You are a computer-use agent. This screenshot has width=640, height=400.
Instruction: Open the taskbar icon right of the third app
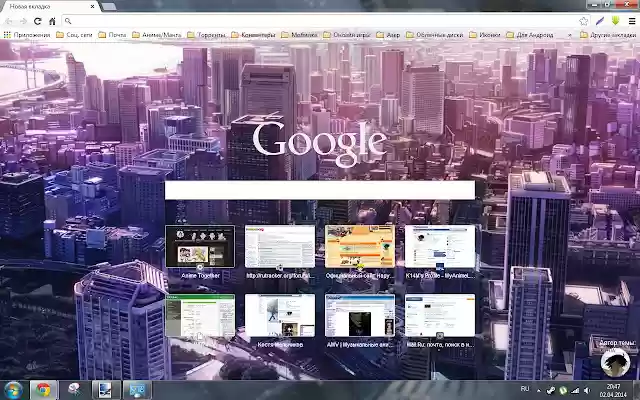[x=105, y=390]
